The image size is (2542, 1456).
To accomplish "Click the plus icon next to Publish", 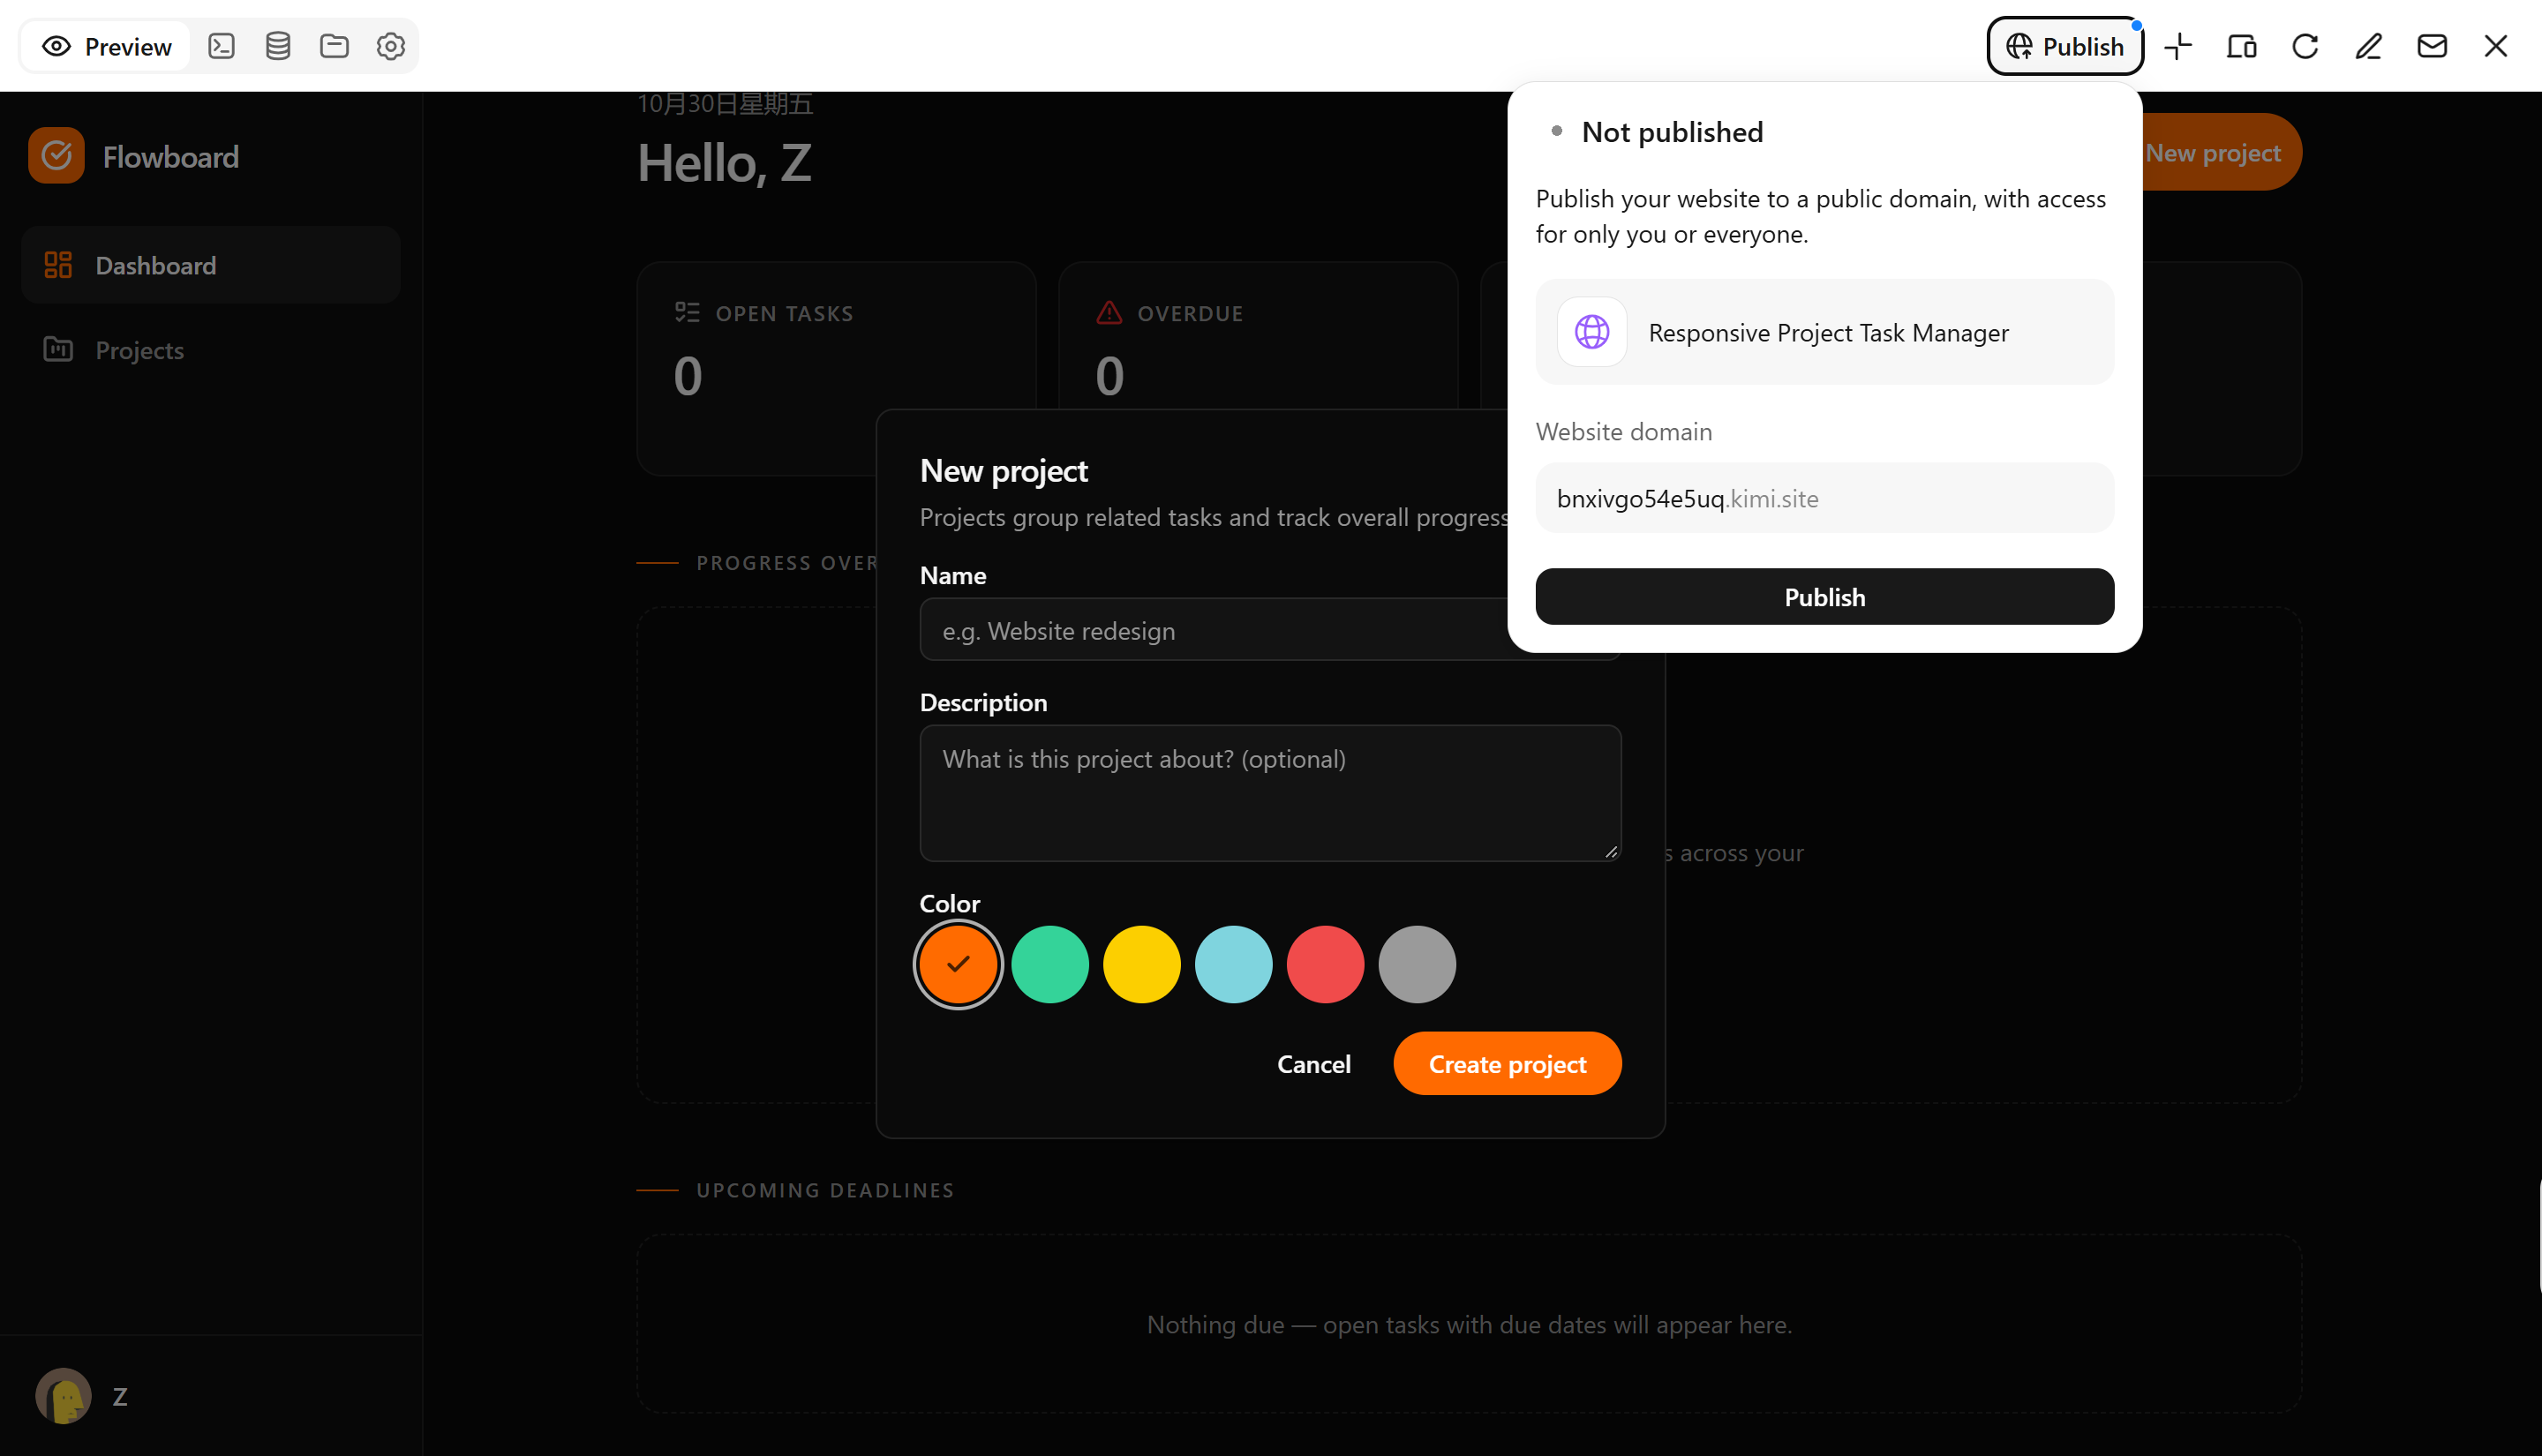I will (x=2178, y=46).
